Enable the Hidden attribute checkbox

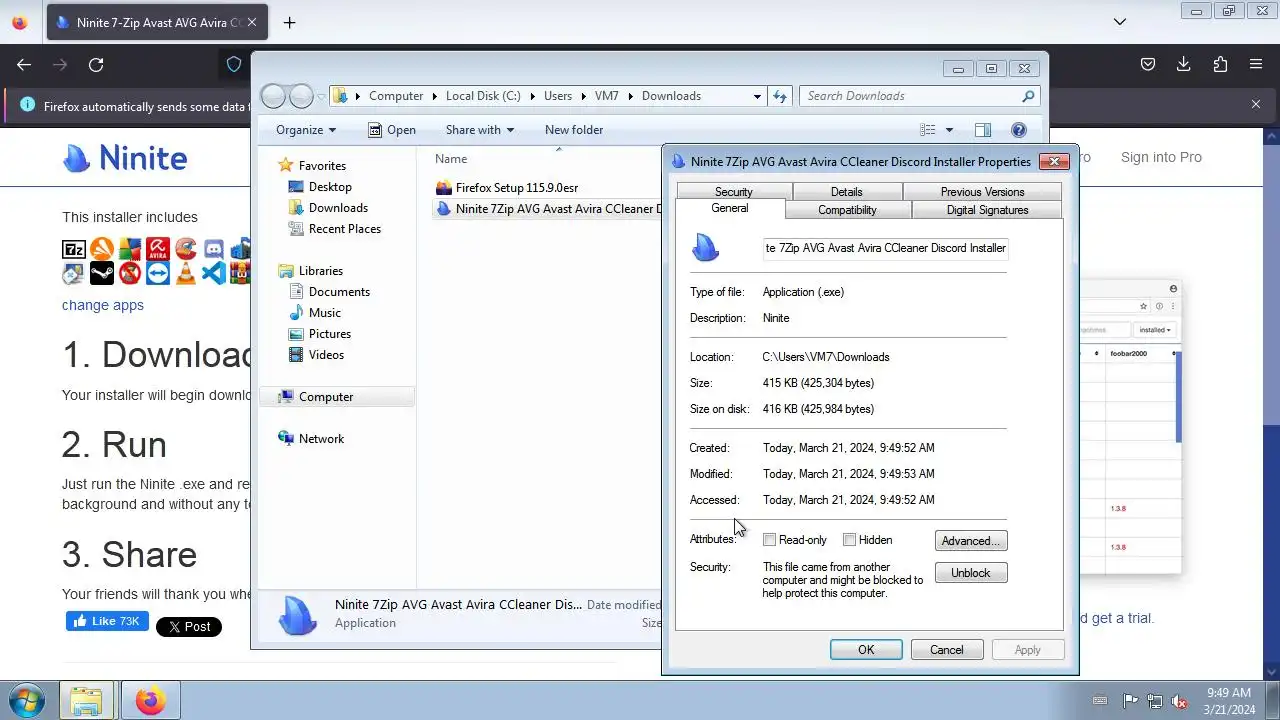click(x=849, y=540)
